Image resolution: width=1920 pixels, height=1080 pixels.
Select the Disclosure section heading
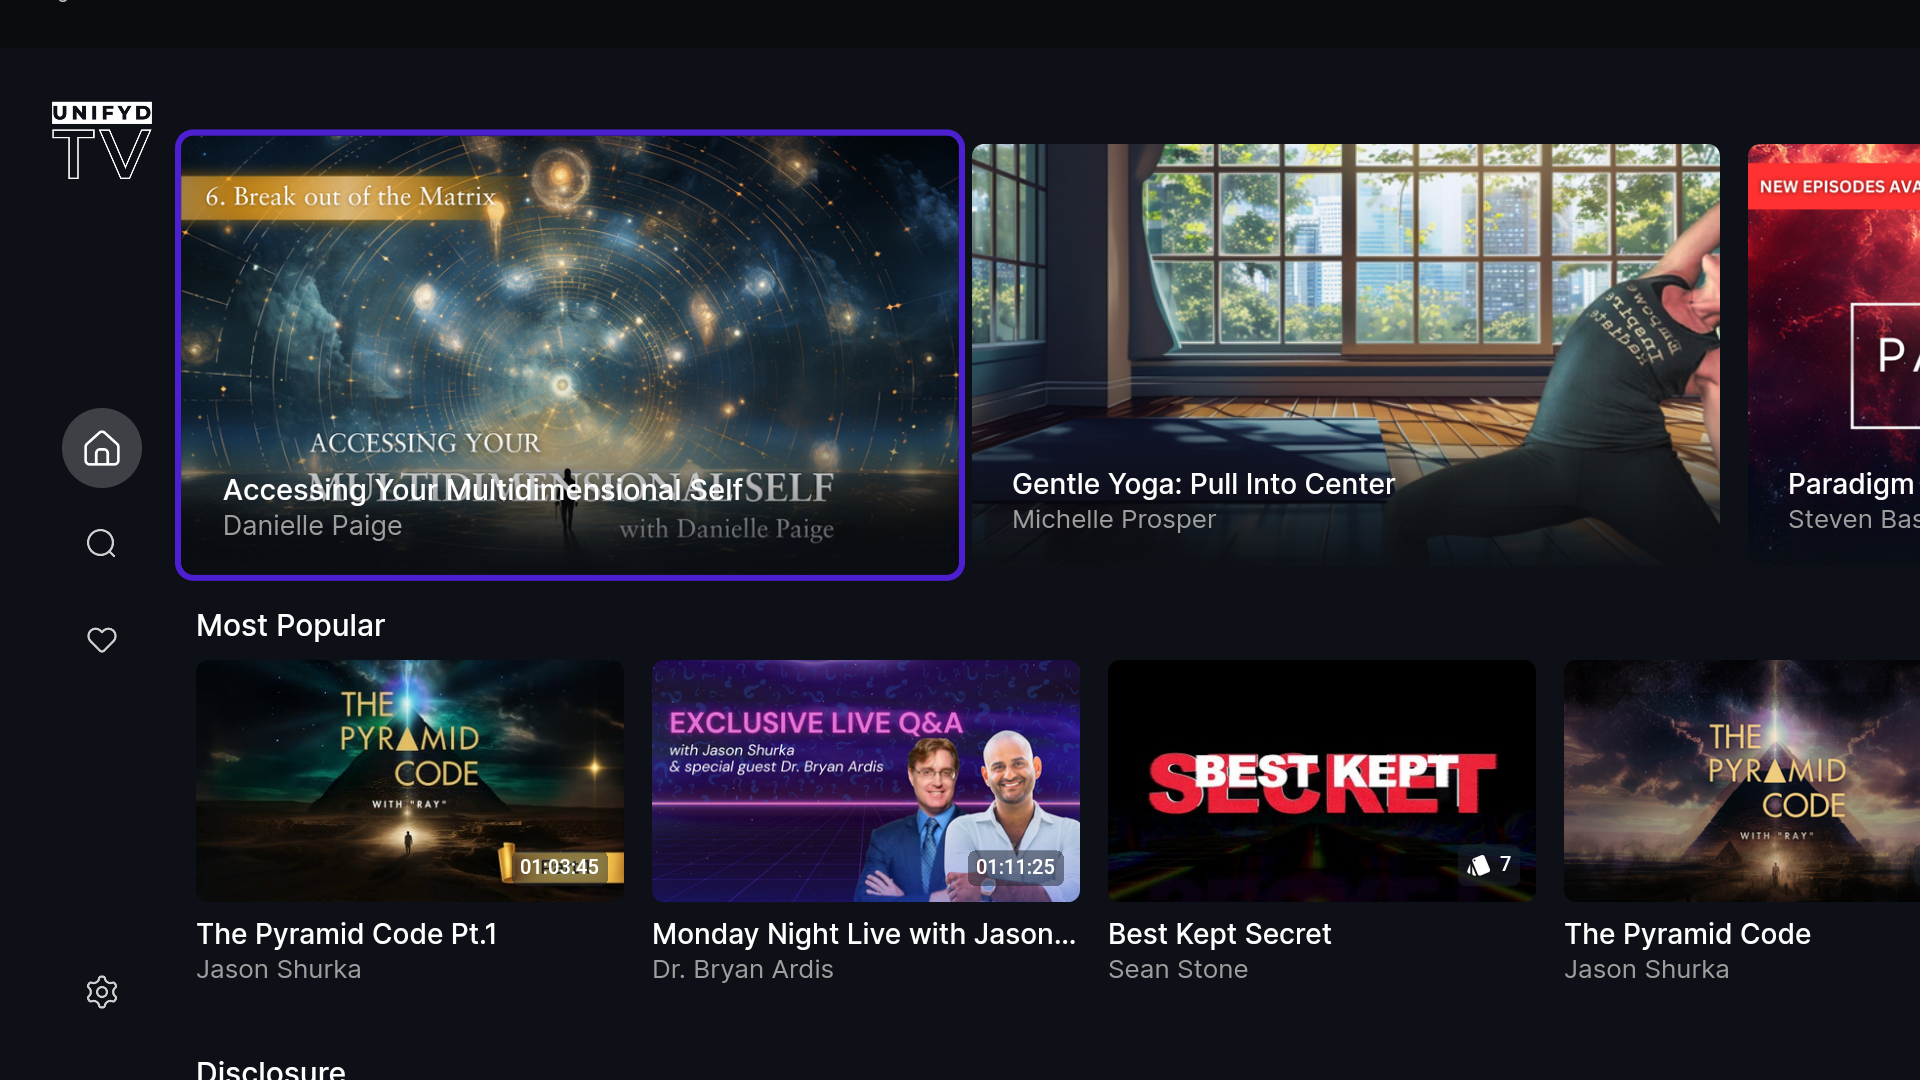271,1069
